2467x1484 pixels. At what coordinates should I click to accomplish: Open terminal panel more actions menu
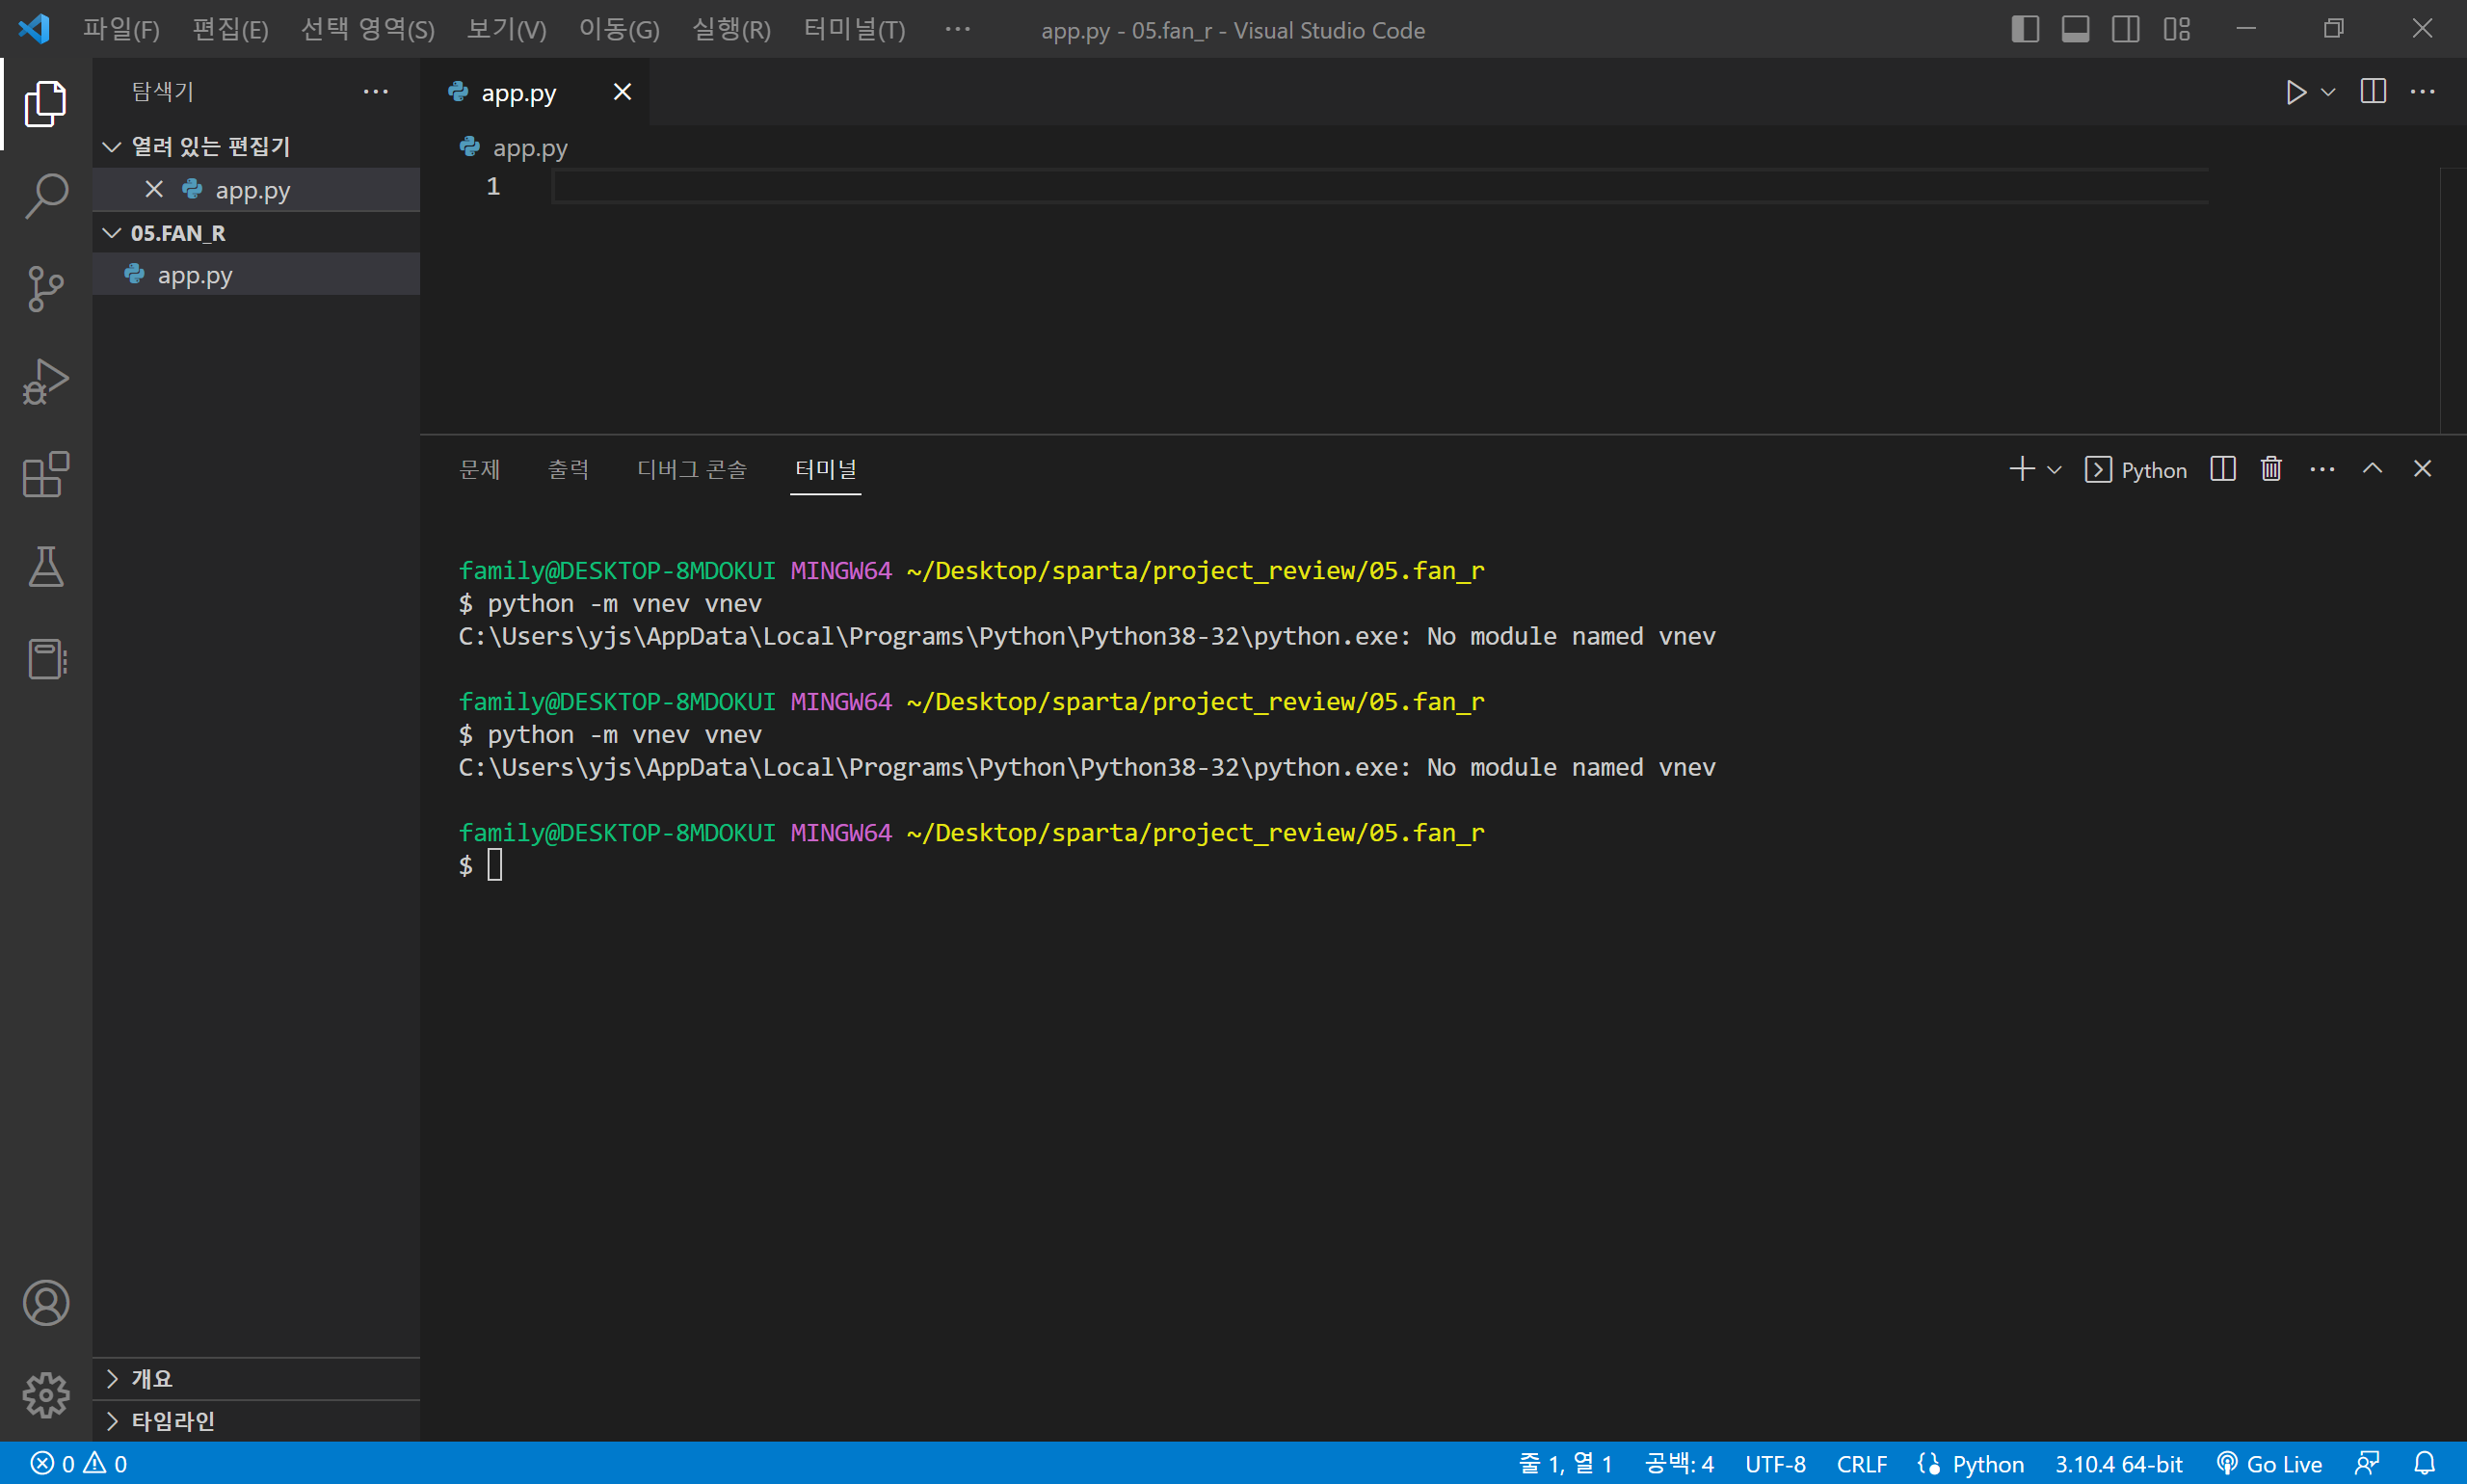[x=2322, y=469]
